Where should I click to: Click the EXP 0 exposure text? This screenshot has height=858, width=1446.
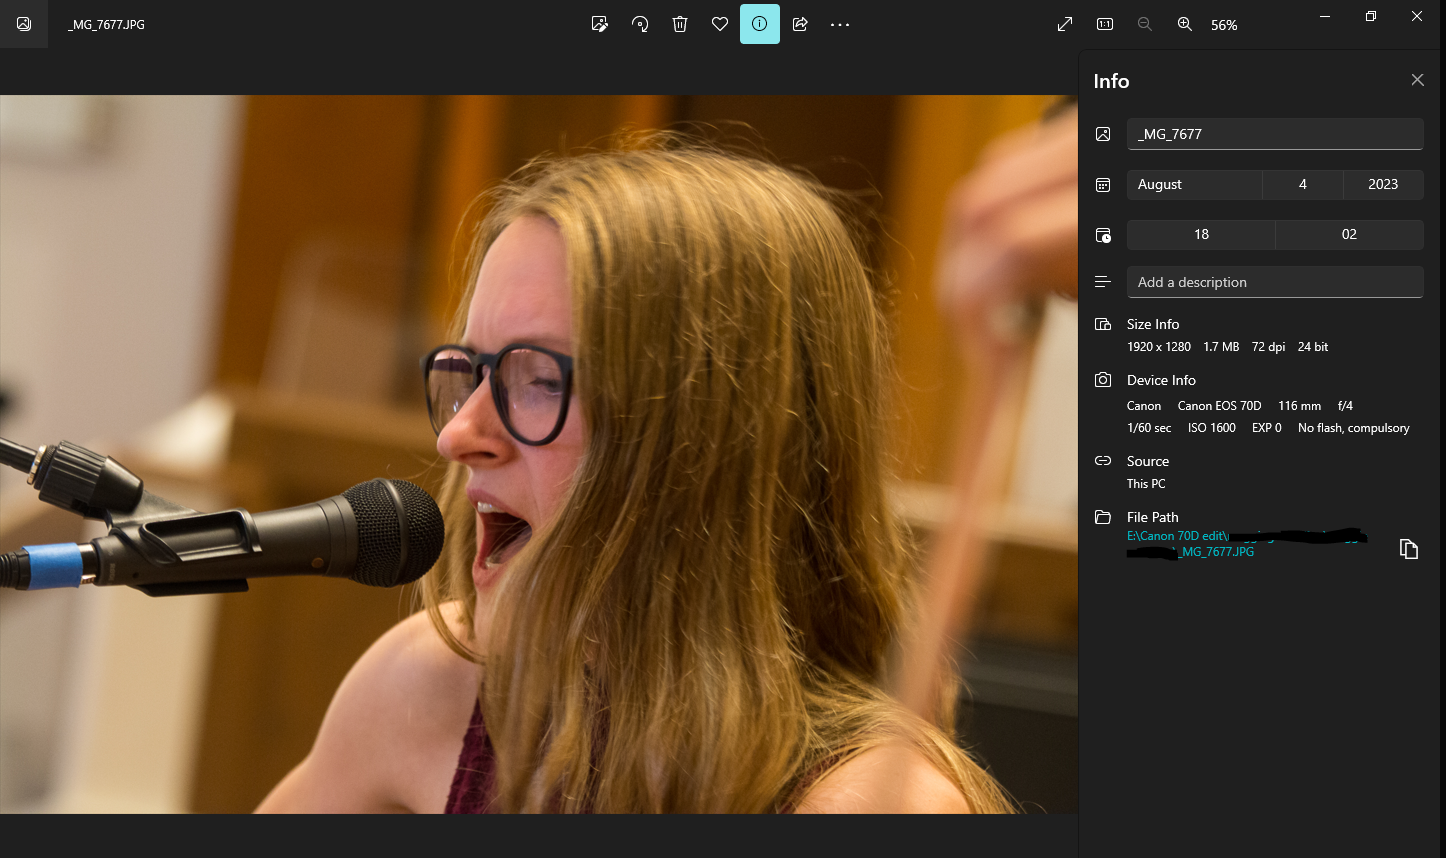(x=1267, y=428)
